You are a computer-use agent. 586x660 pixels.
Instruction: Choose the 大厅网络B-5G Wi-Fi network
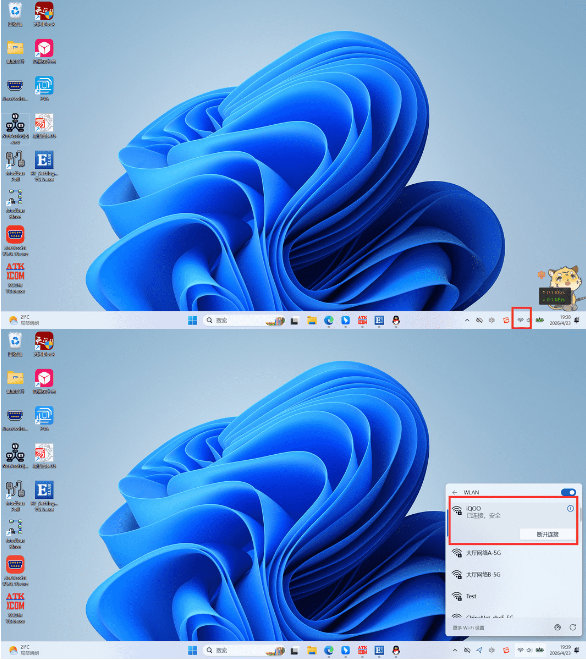[x=513, y=574]
